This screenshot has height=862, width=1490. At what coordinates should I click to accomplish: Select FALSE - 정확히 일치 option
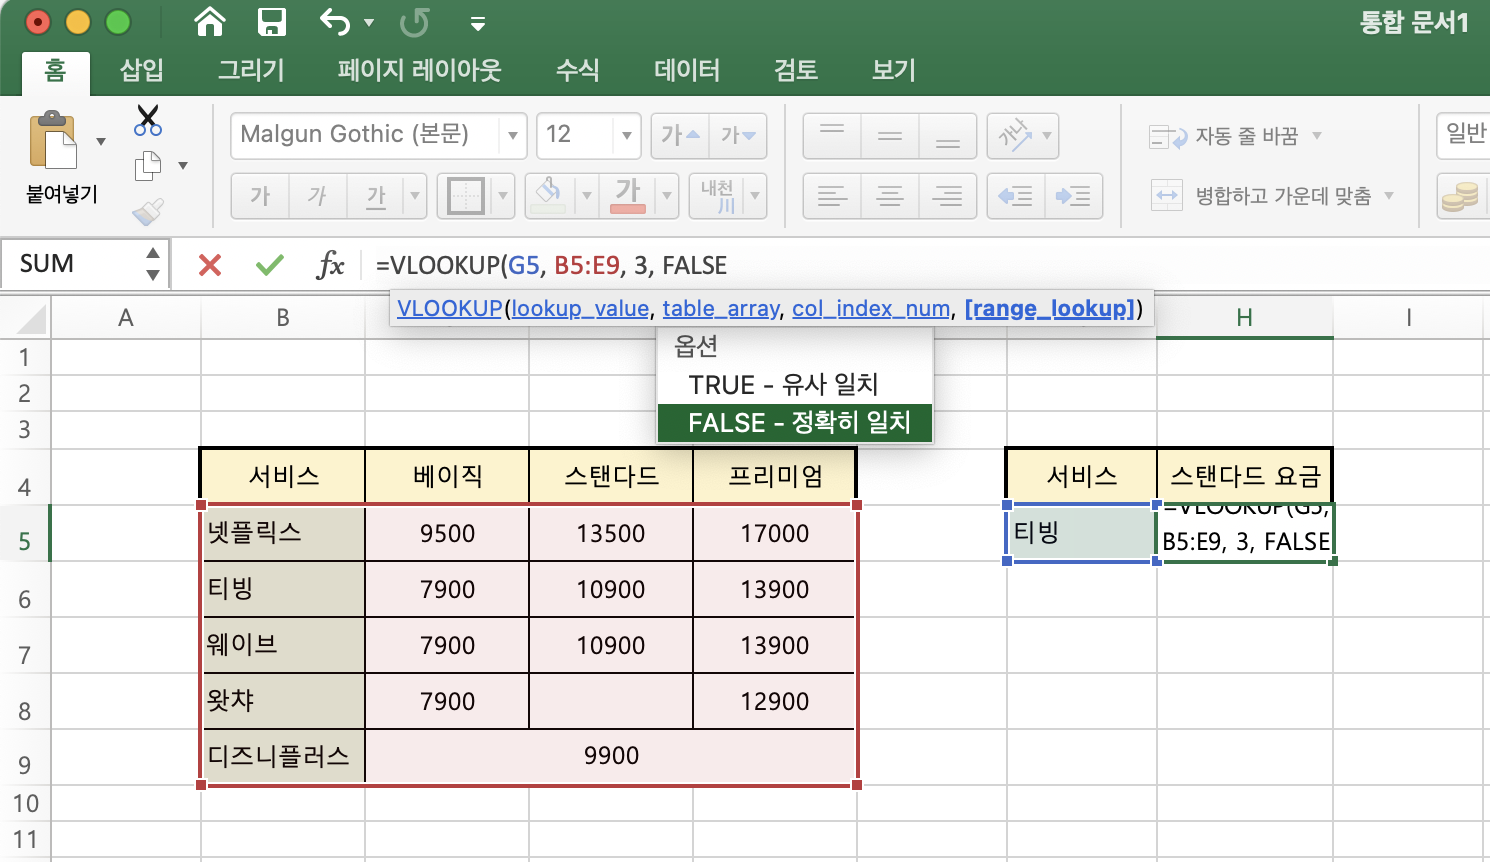tap(795, 423)
